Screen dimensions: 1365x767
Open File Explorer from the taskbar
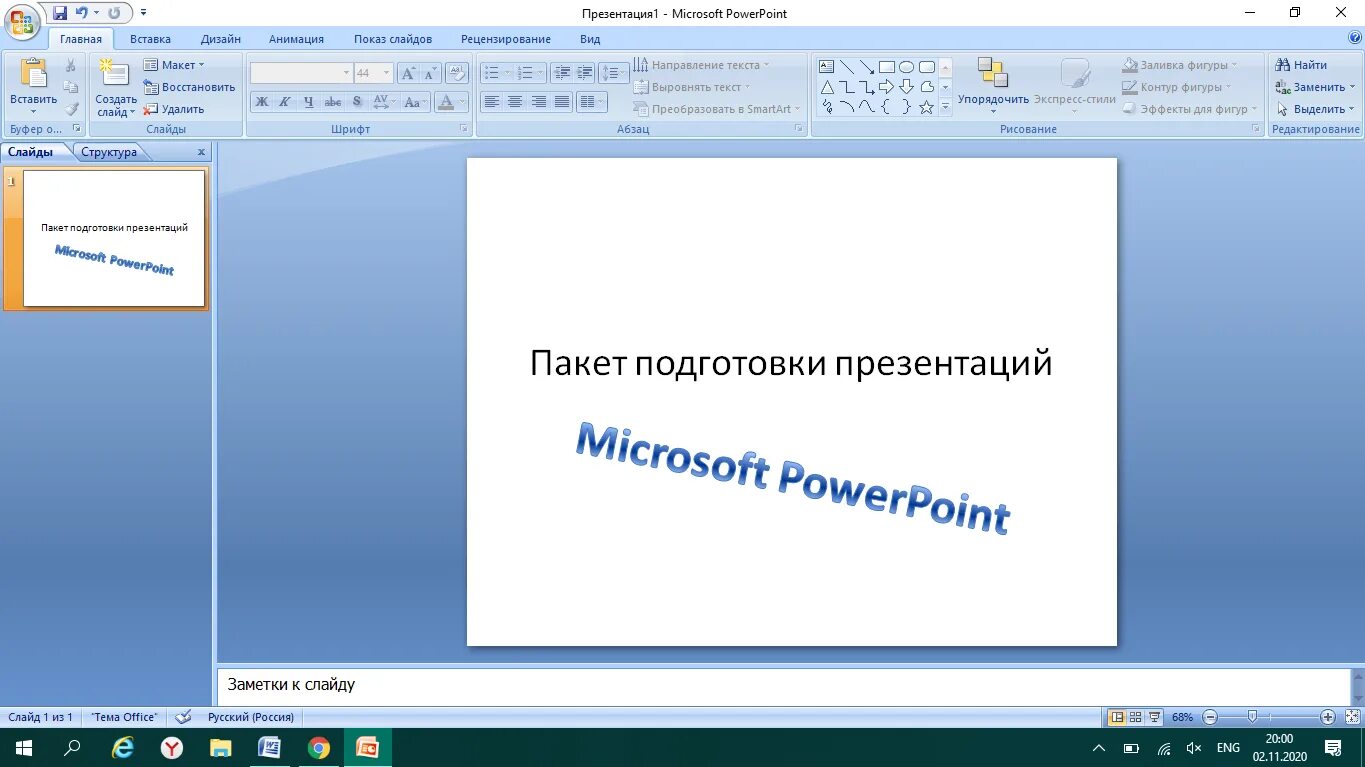click(x=221, y=747)
